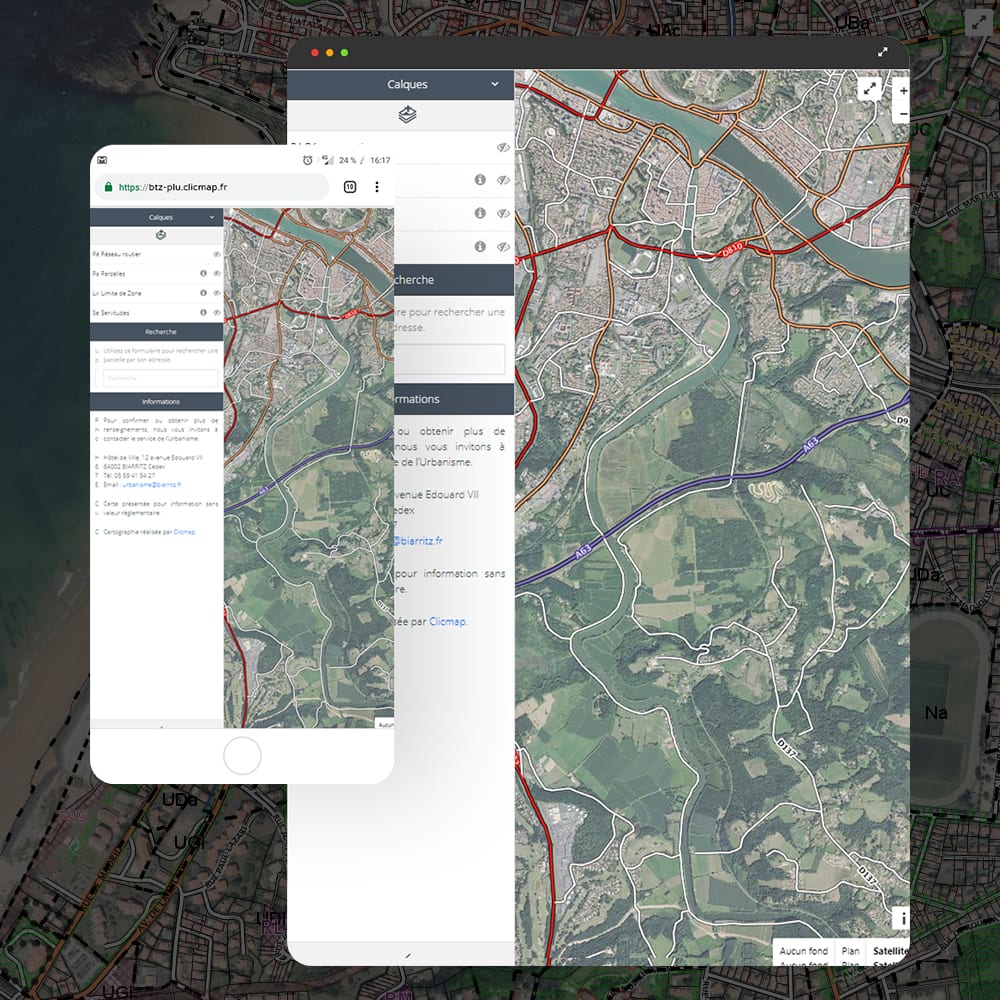The height and width of the screenshot is (1000, 1000).
Task: Hide the Servitudes layer on phone
Action: (x=216, y=313)
